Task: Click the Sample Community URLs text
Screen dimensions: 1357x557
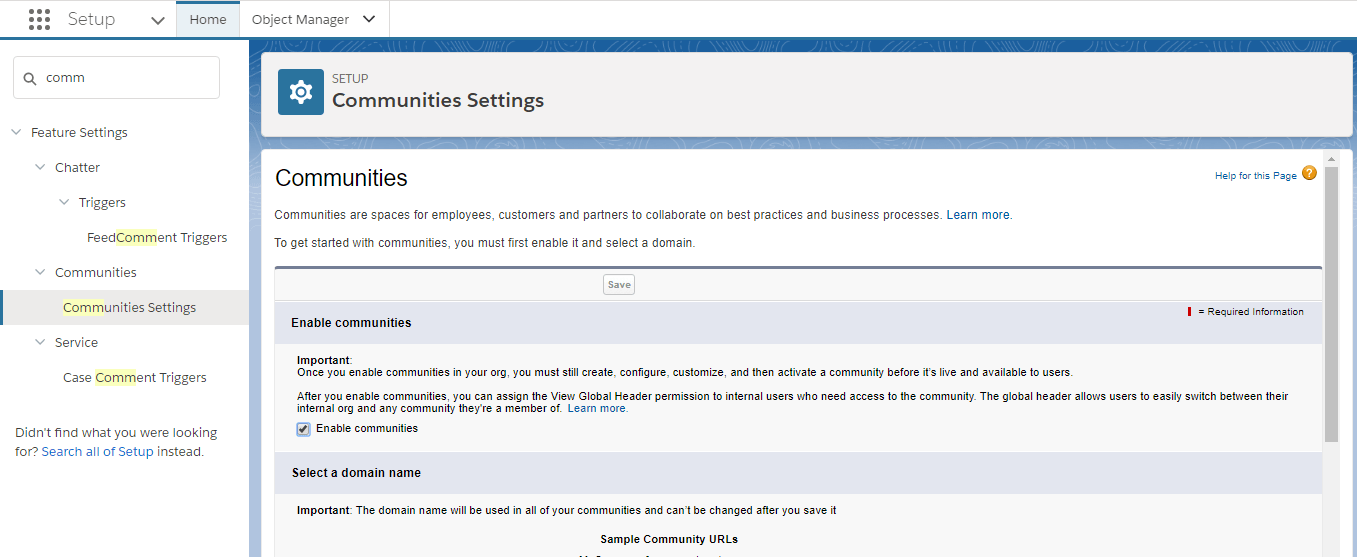Action: [x=669, y=540]
